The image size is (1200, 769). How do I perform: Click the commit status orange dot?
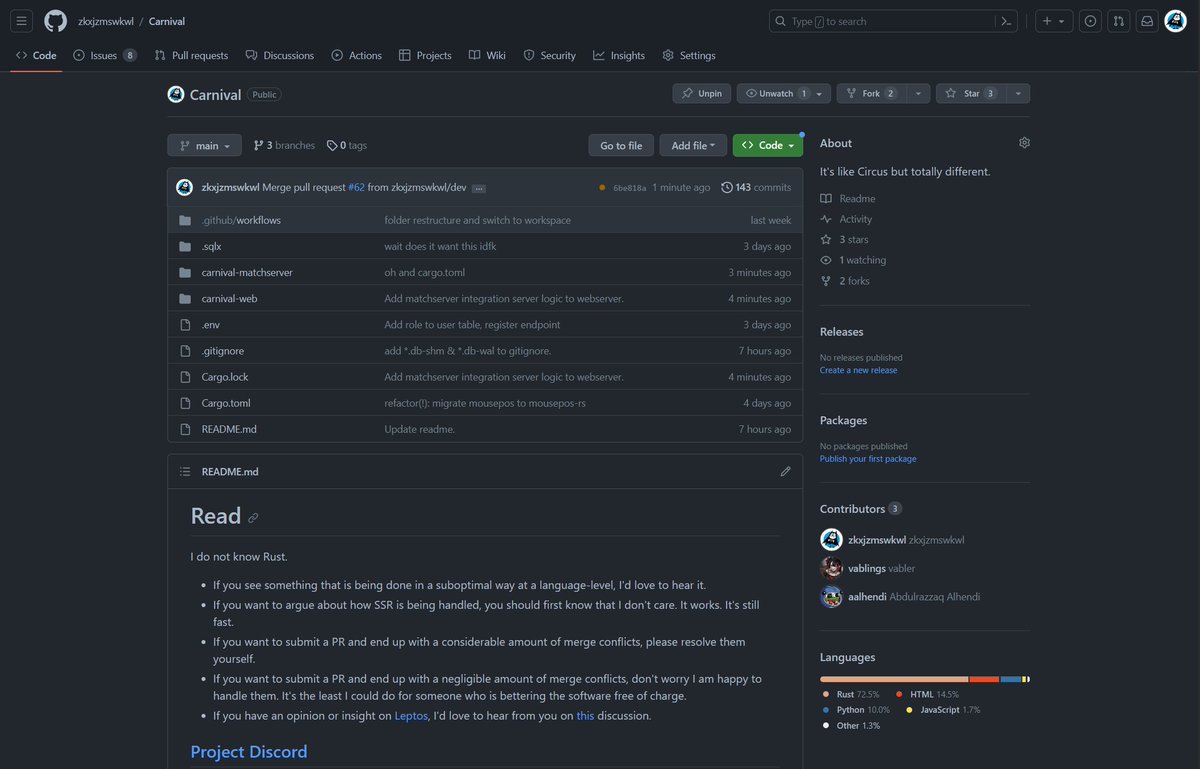(602, 187)
